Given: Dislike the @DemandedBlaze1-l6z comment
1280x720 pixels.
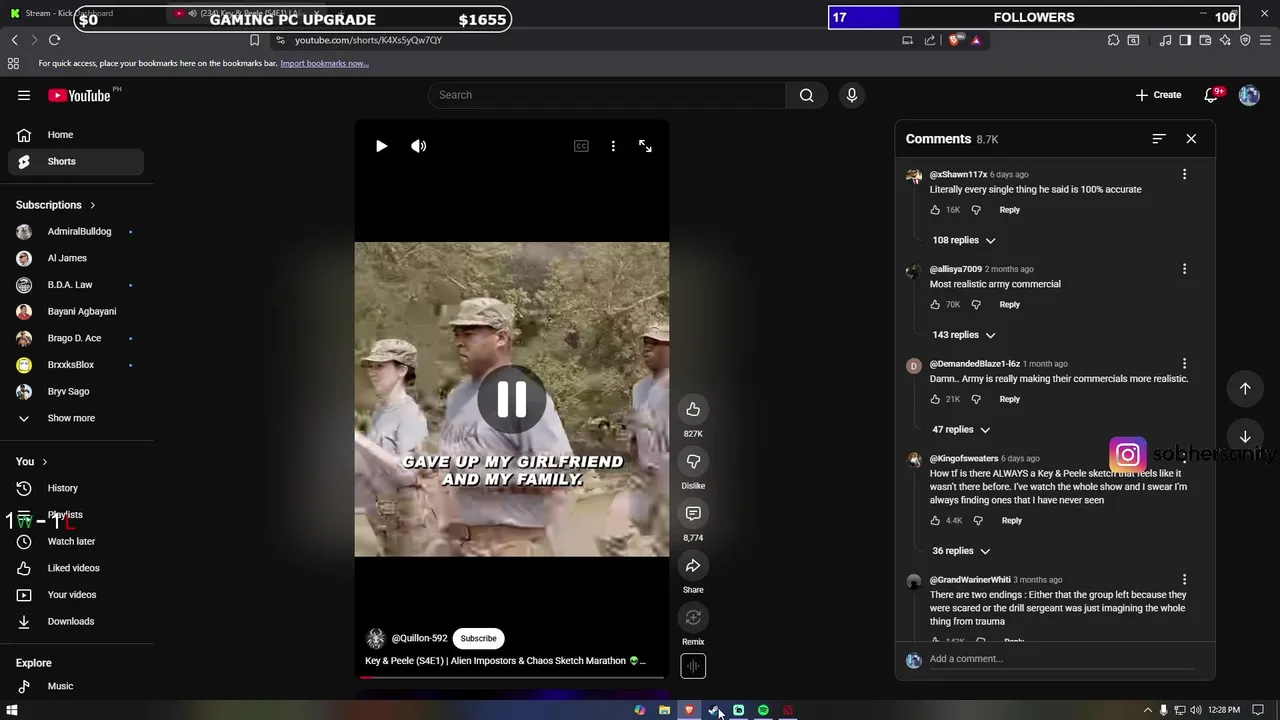Looking at the screenshot, I should click(976, 399).
